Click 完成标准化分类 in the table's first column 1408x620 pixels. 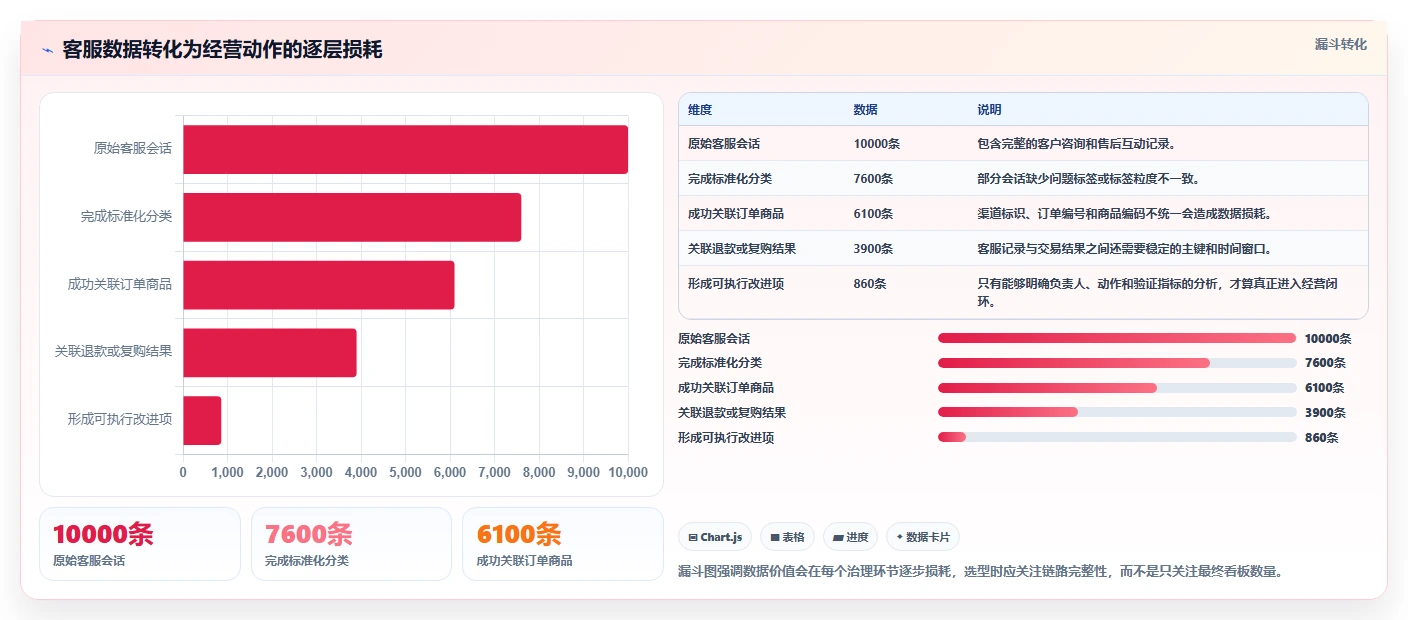(x=730, y=179)
